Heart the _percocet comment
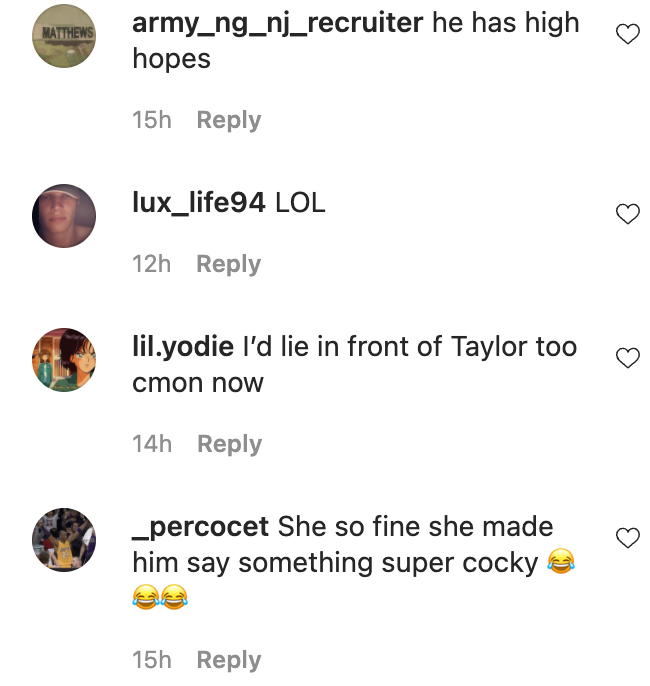650x686 pixels. pos(627,538)
